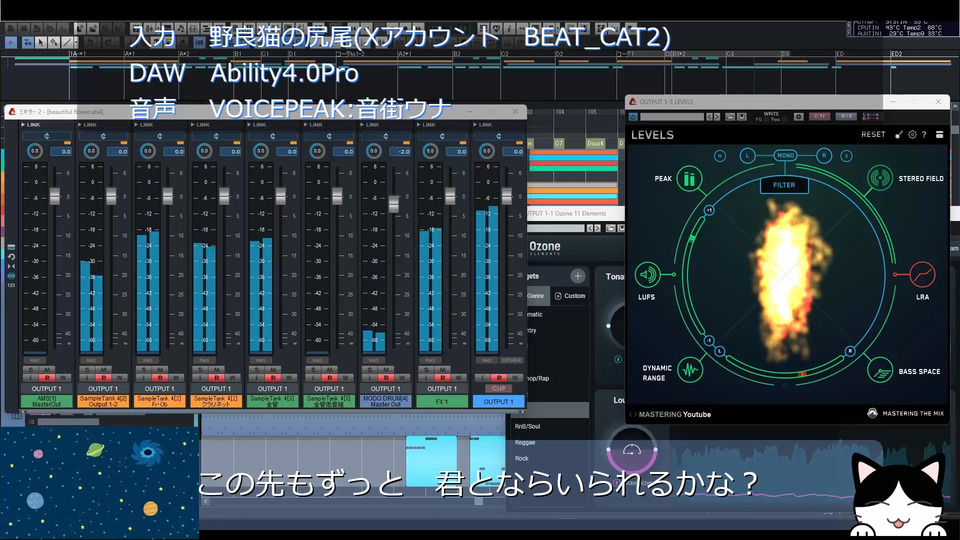Screen dimensions: 960x540
Task: Click load-preset folder icon in Levels toolbar
Action: (730, 116)
